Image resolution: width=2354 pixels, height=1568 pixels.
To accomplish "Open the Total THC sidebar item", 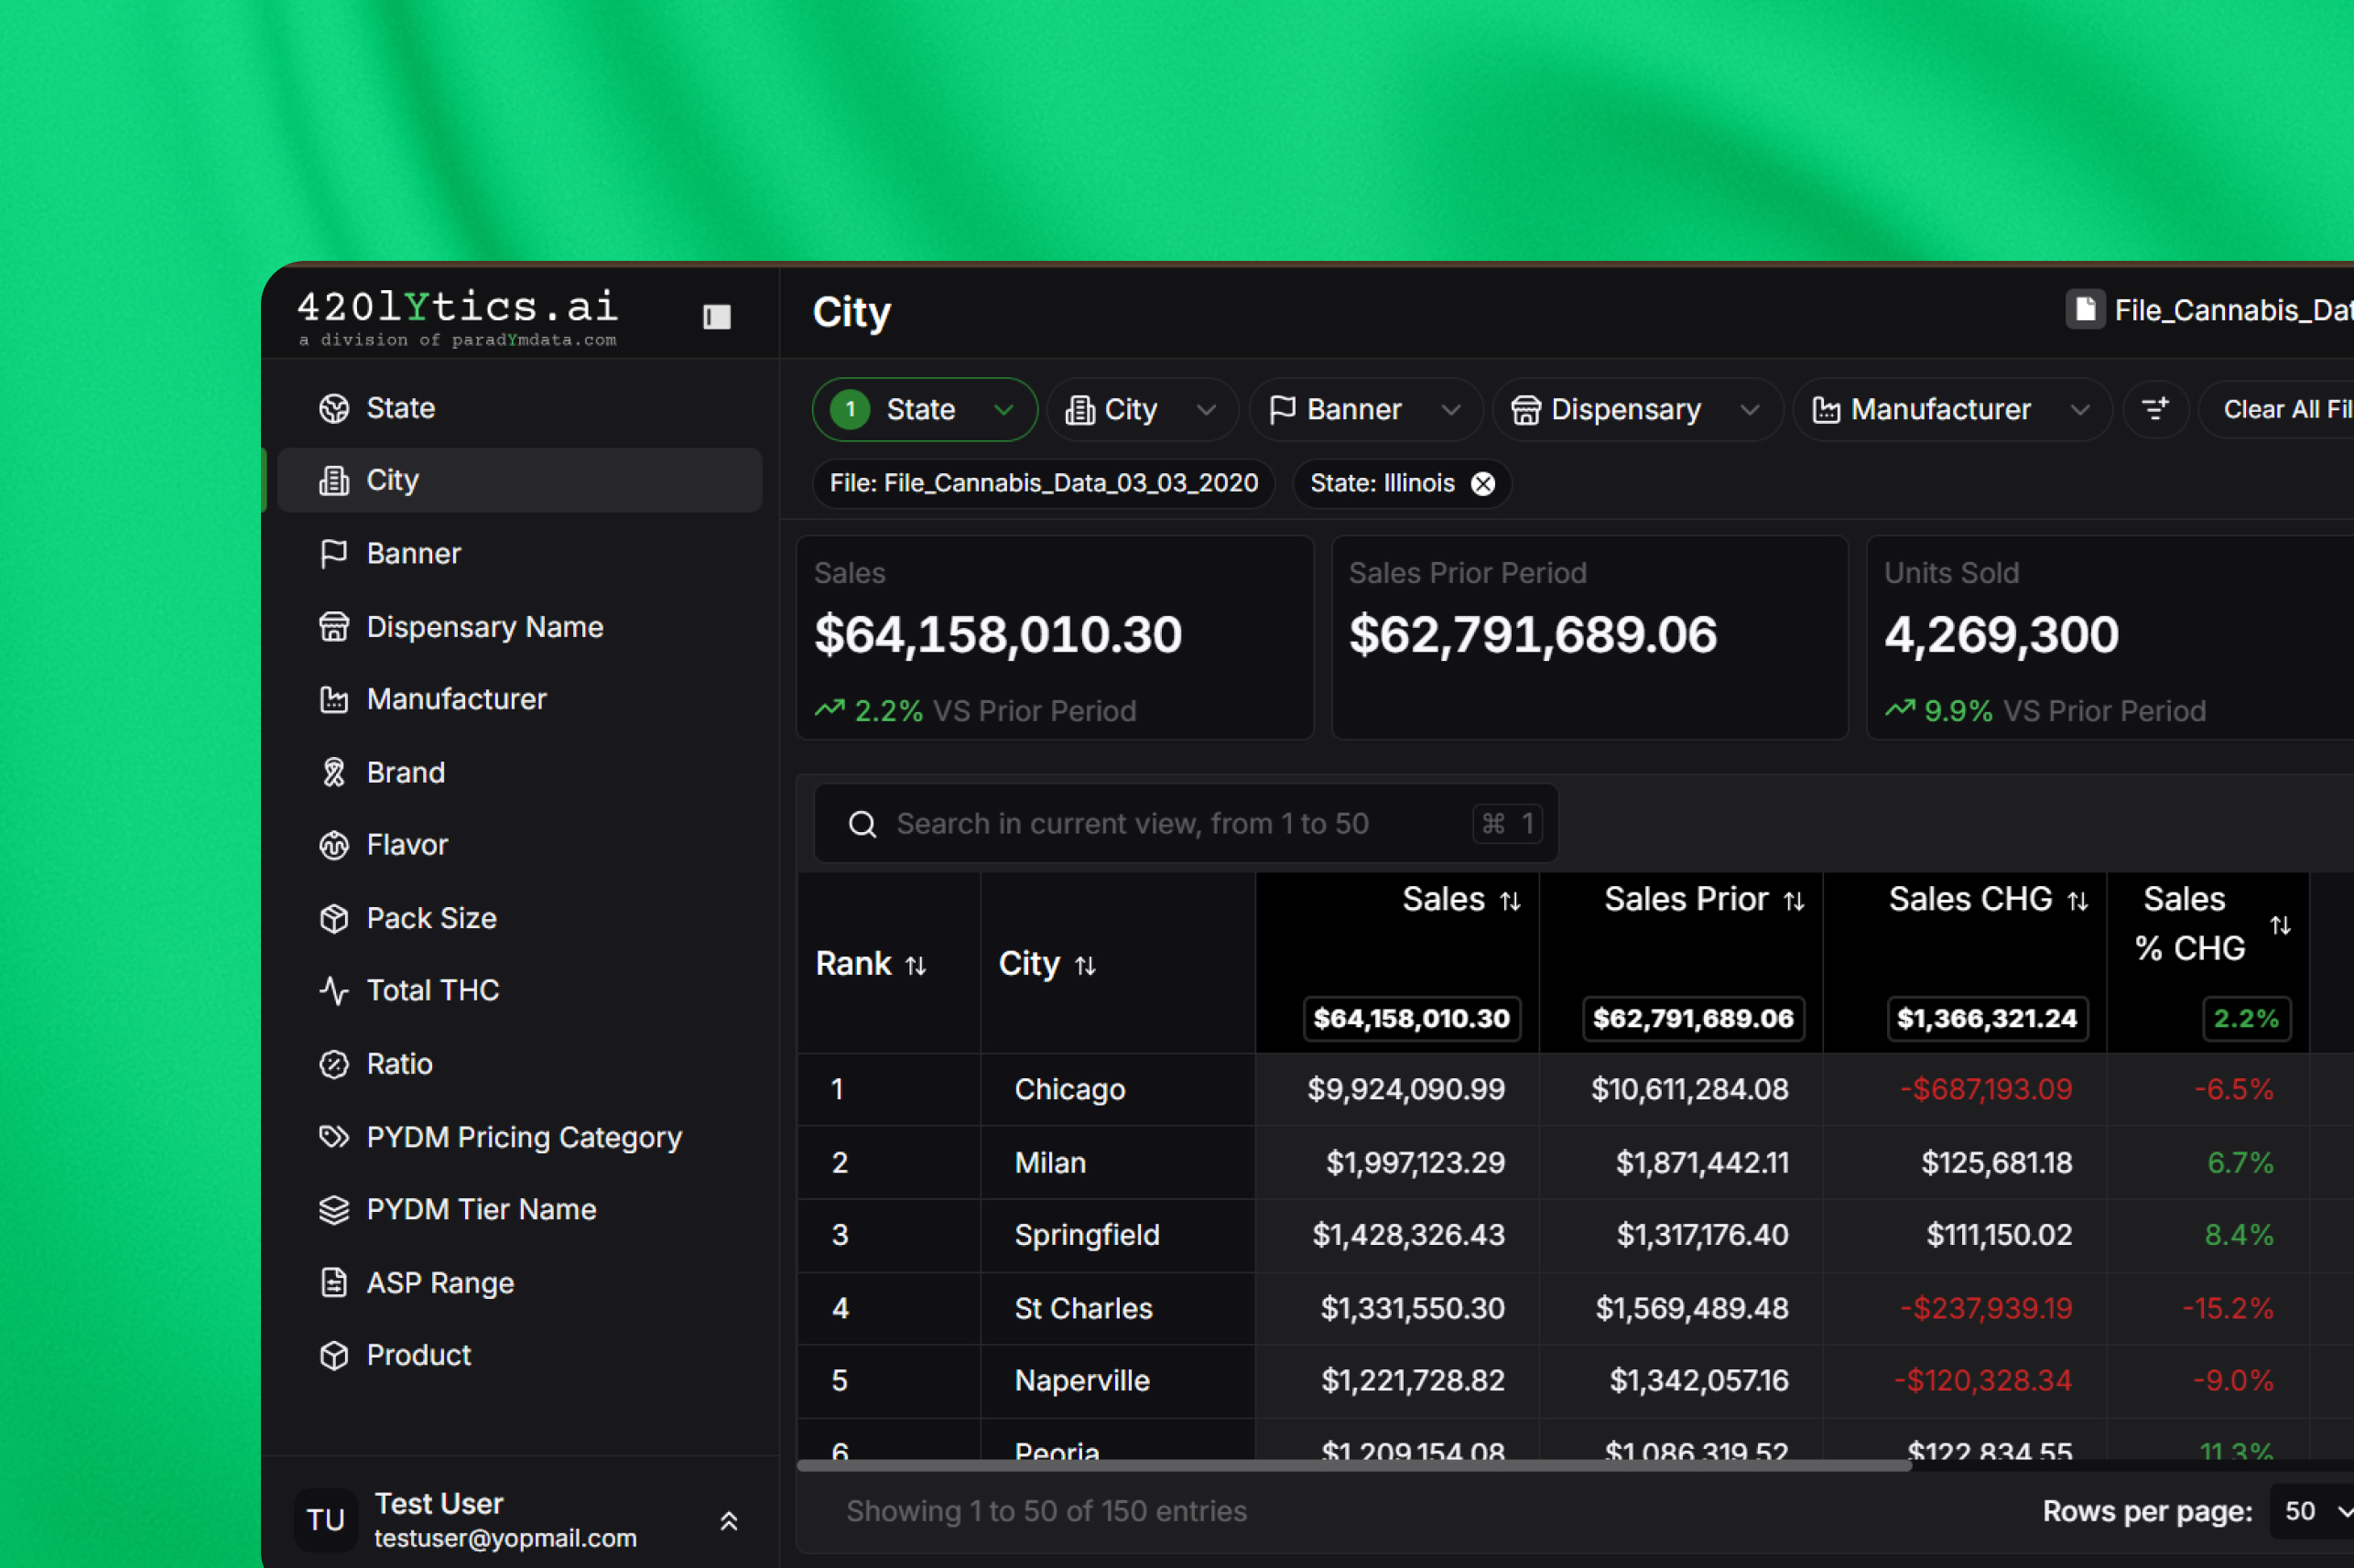I will point(432,990).
